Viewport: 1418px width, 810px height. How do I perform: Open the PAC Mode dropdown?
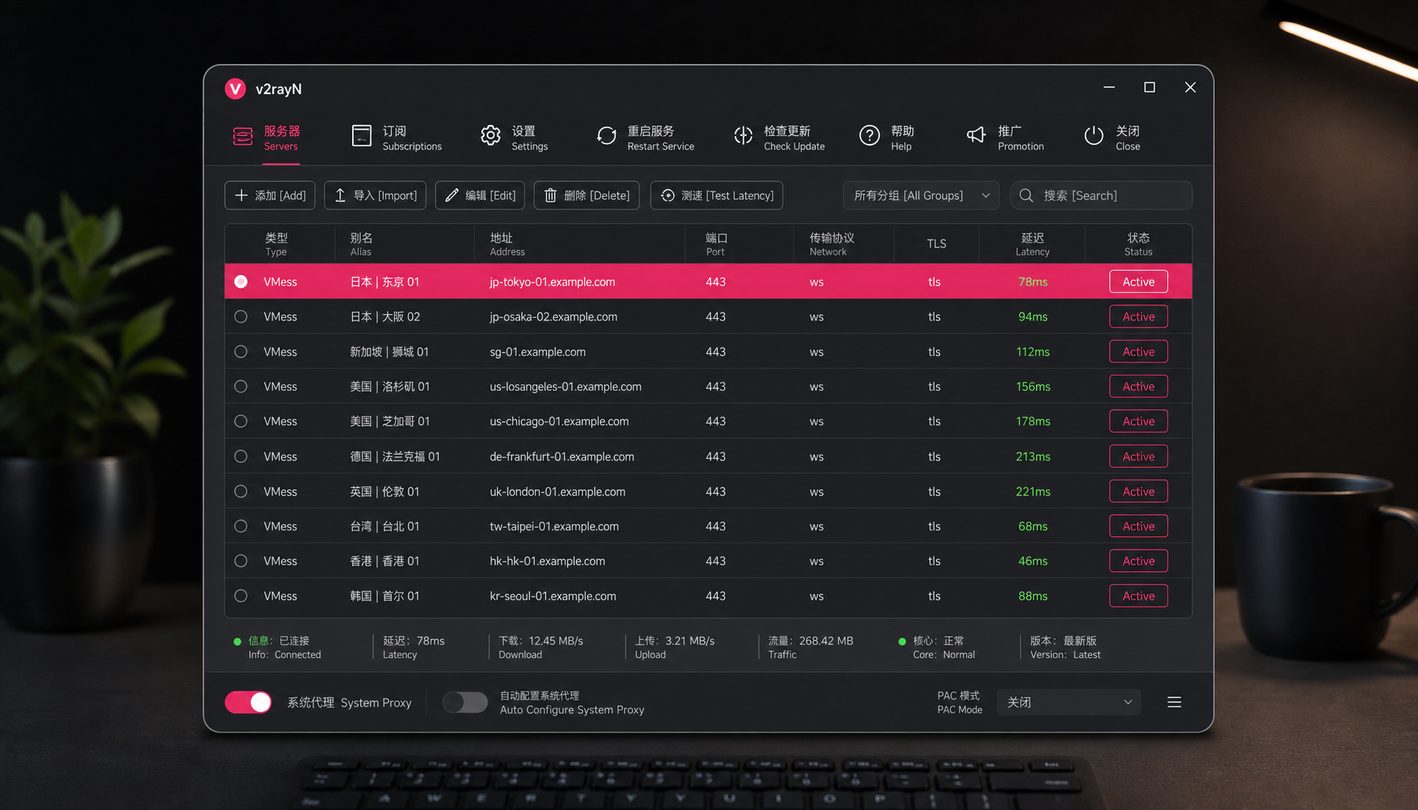pyautogui.click(x=1068, y=702)
